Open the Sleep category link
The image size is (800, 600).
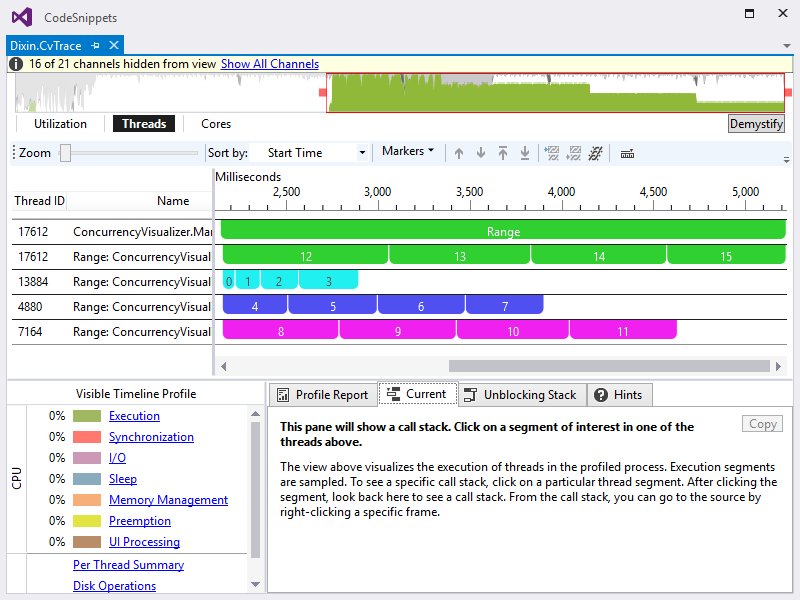coord(122,479)
